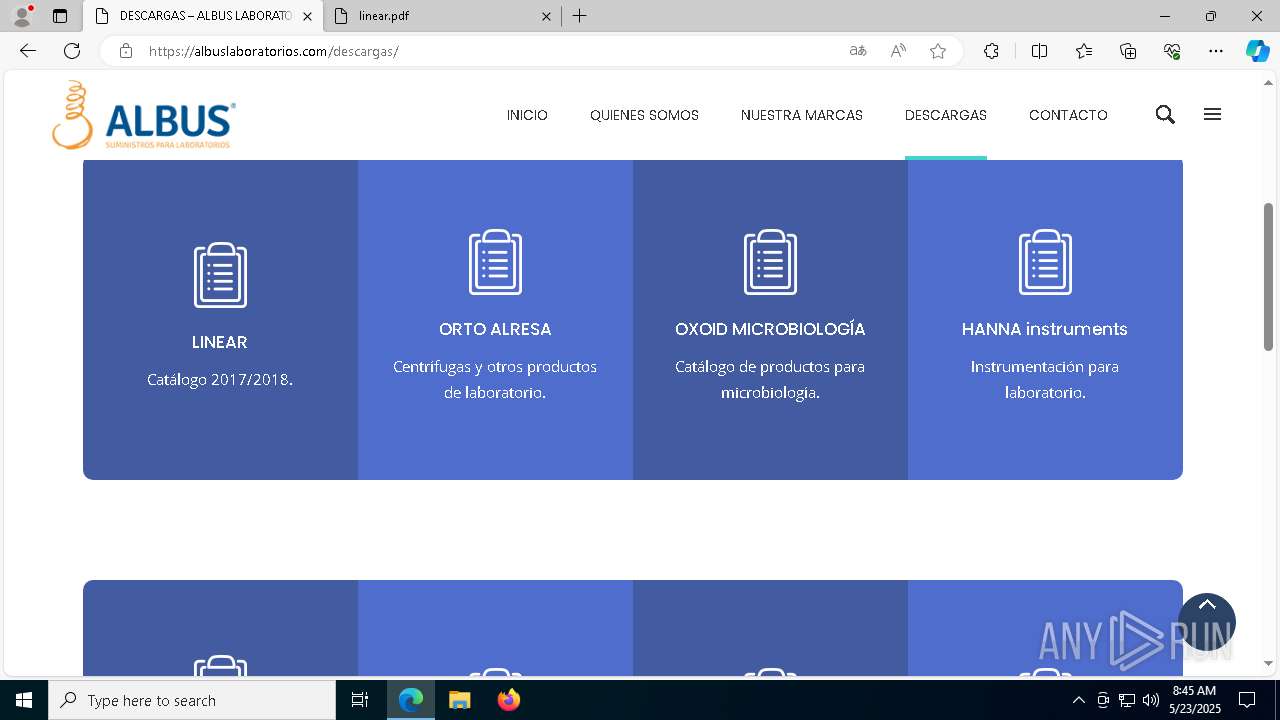Select the DESCARGAS – ALBUS tab

tap(203, 16)
